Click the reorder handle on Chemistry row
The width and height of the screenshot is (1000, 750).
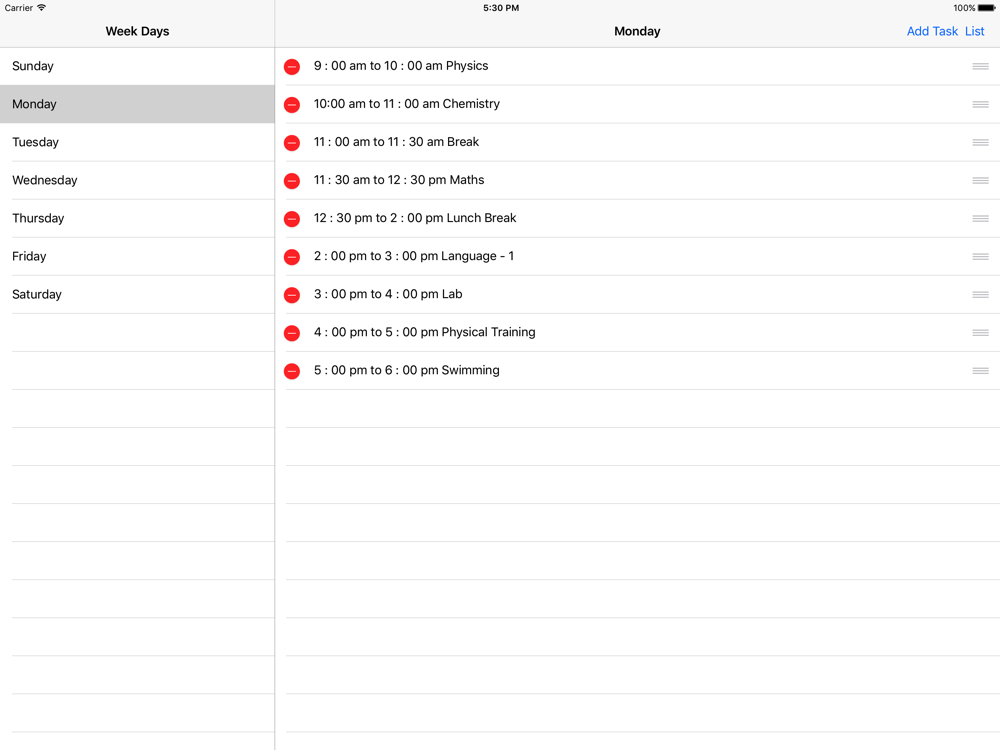coord(980,105)
